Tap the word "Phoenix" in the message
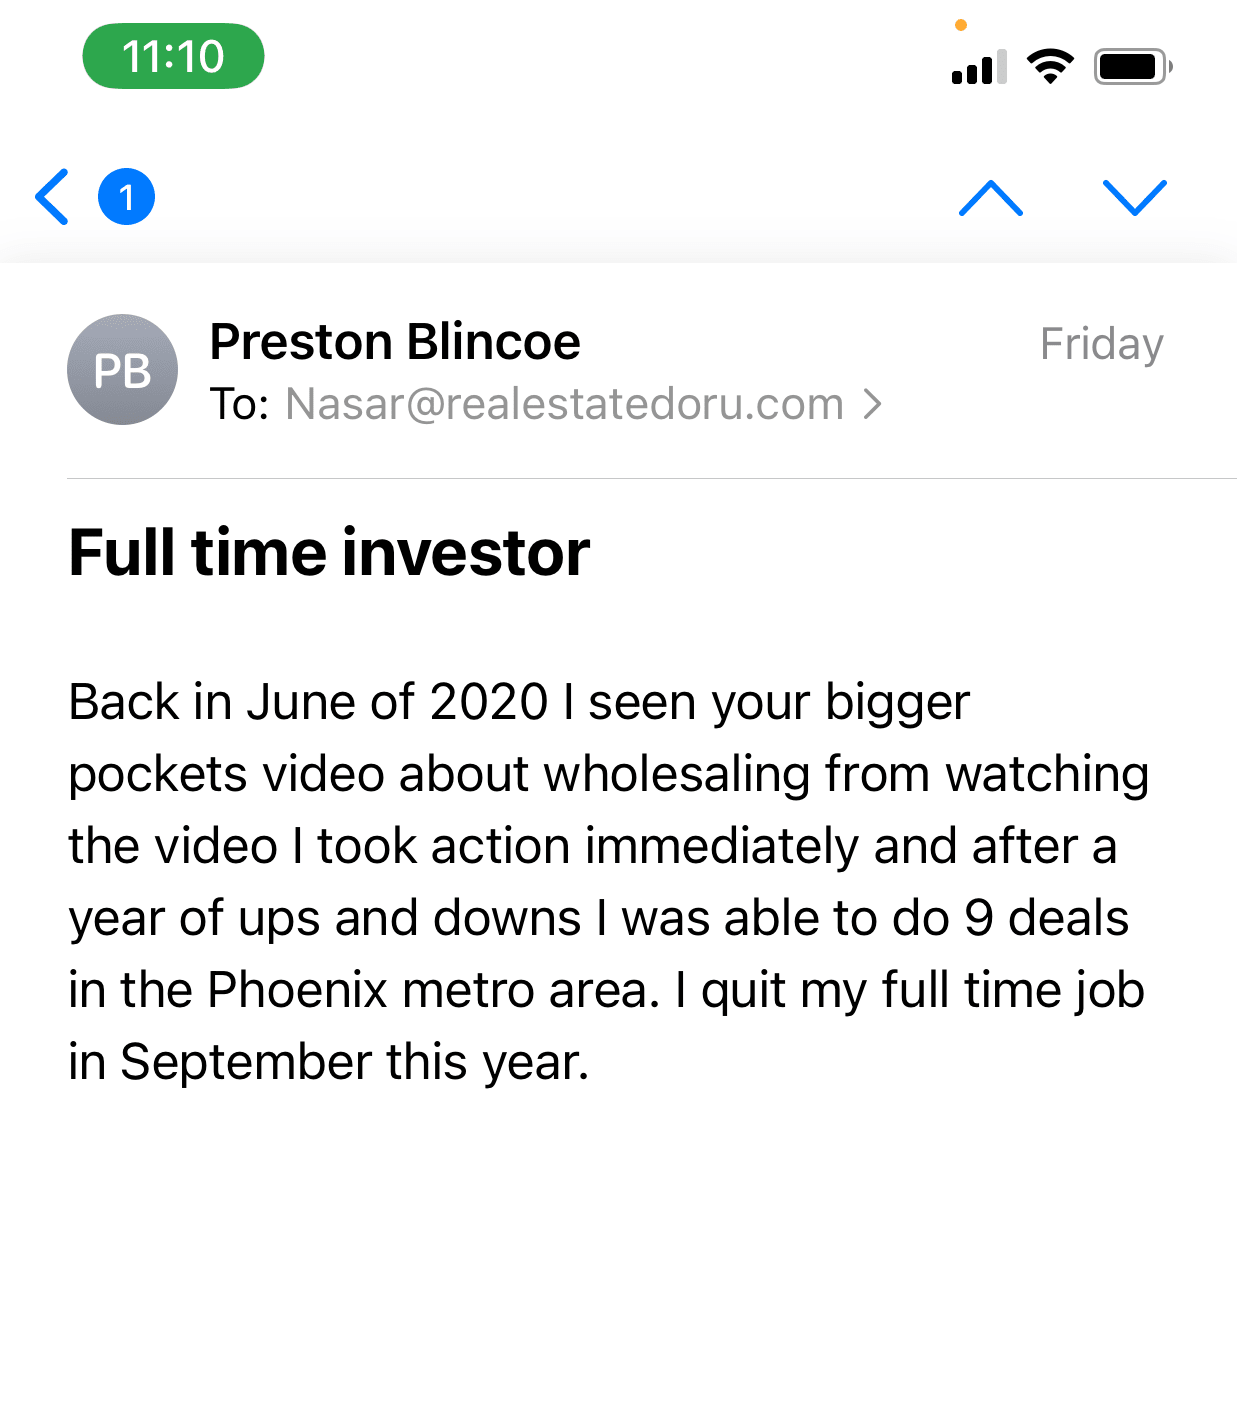The image size is (1237, 1413). point(297,990)
